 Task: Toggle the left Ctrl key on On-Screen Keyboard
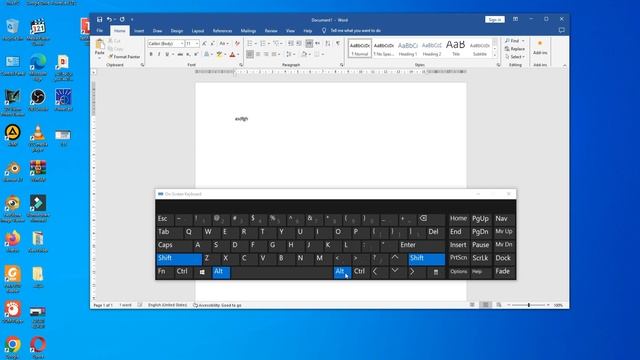tap(183, 272)
